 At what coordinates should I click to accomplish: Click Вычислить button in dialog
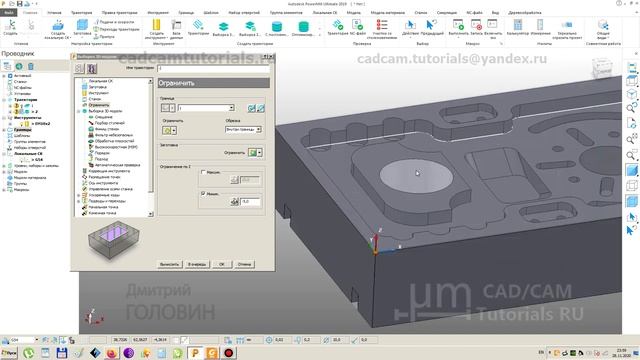click(169, 264)
